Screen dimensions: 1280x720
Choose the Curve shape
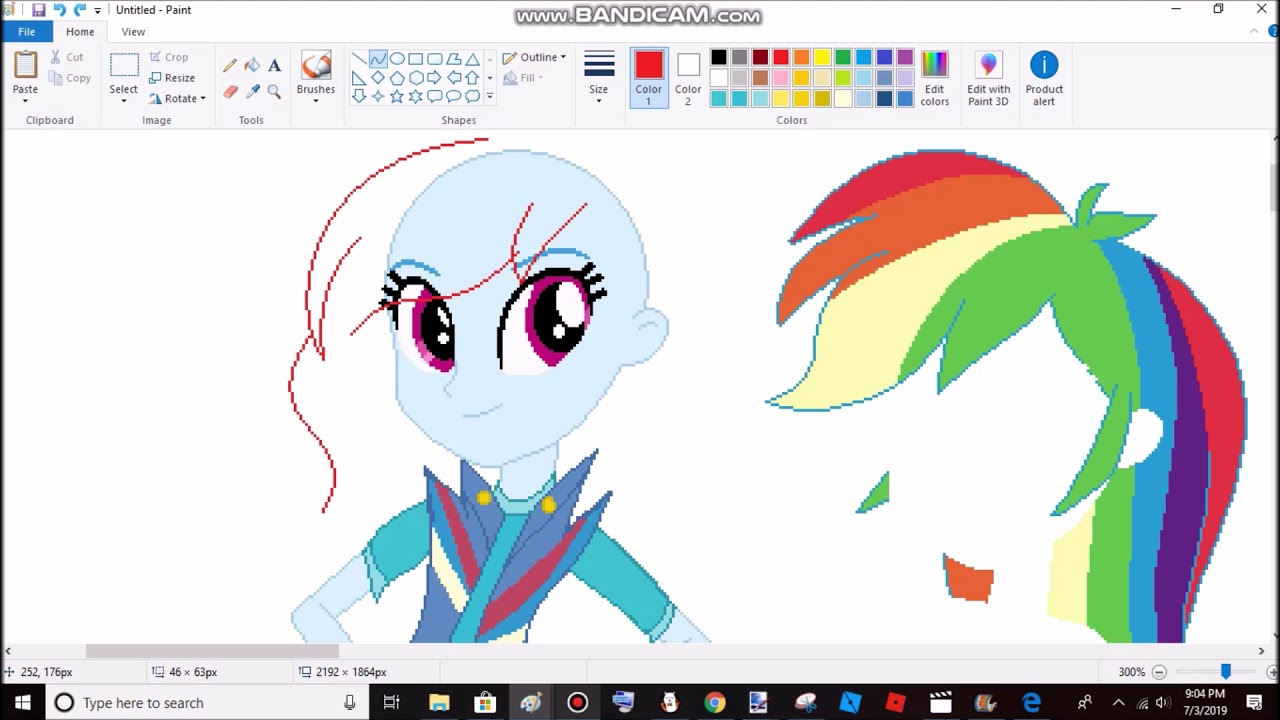tap(378, 59)
